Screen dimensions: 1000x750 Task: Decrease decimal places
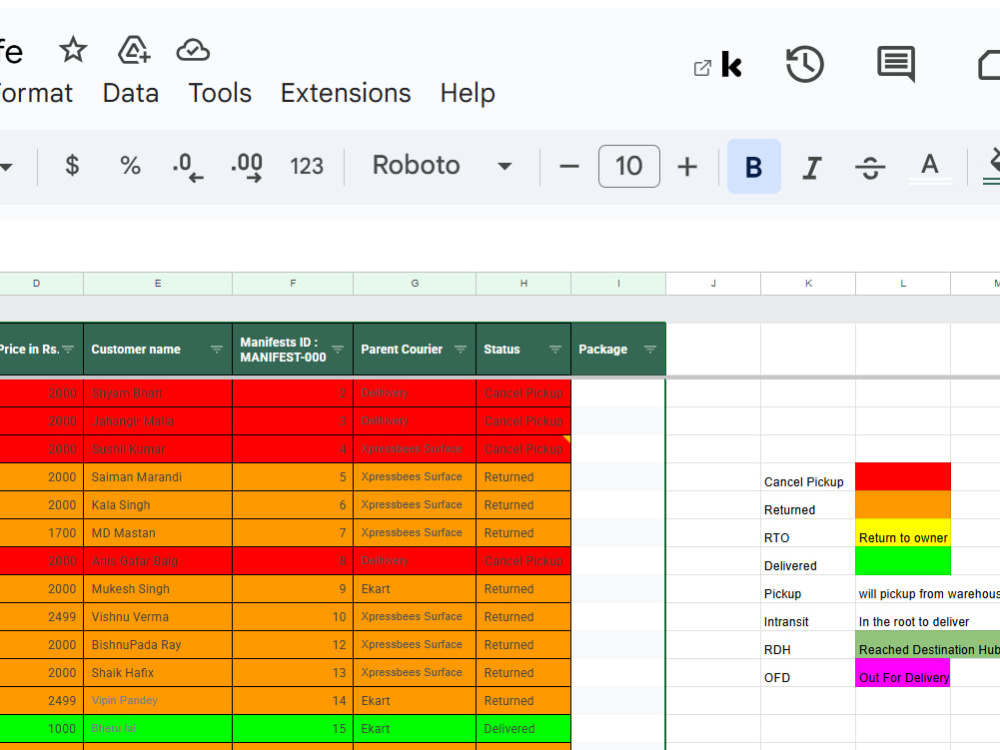[188, 166]
